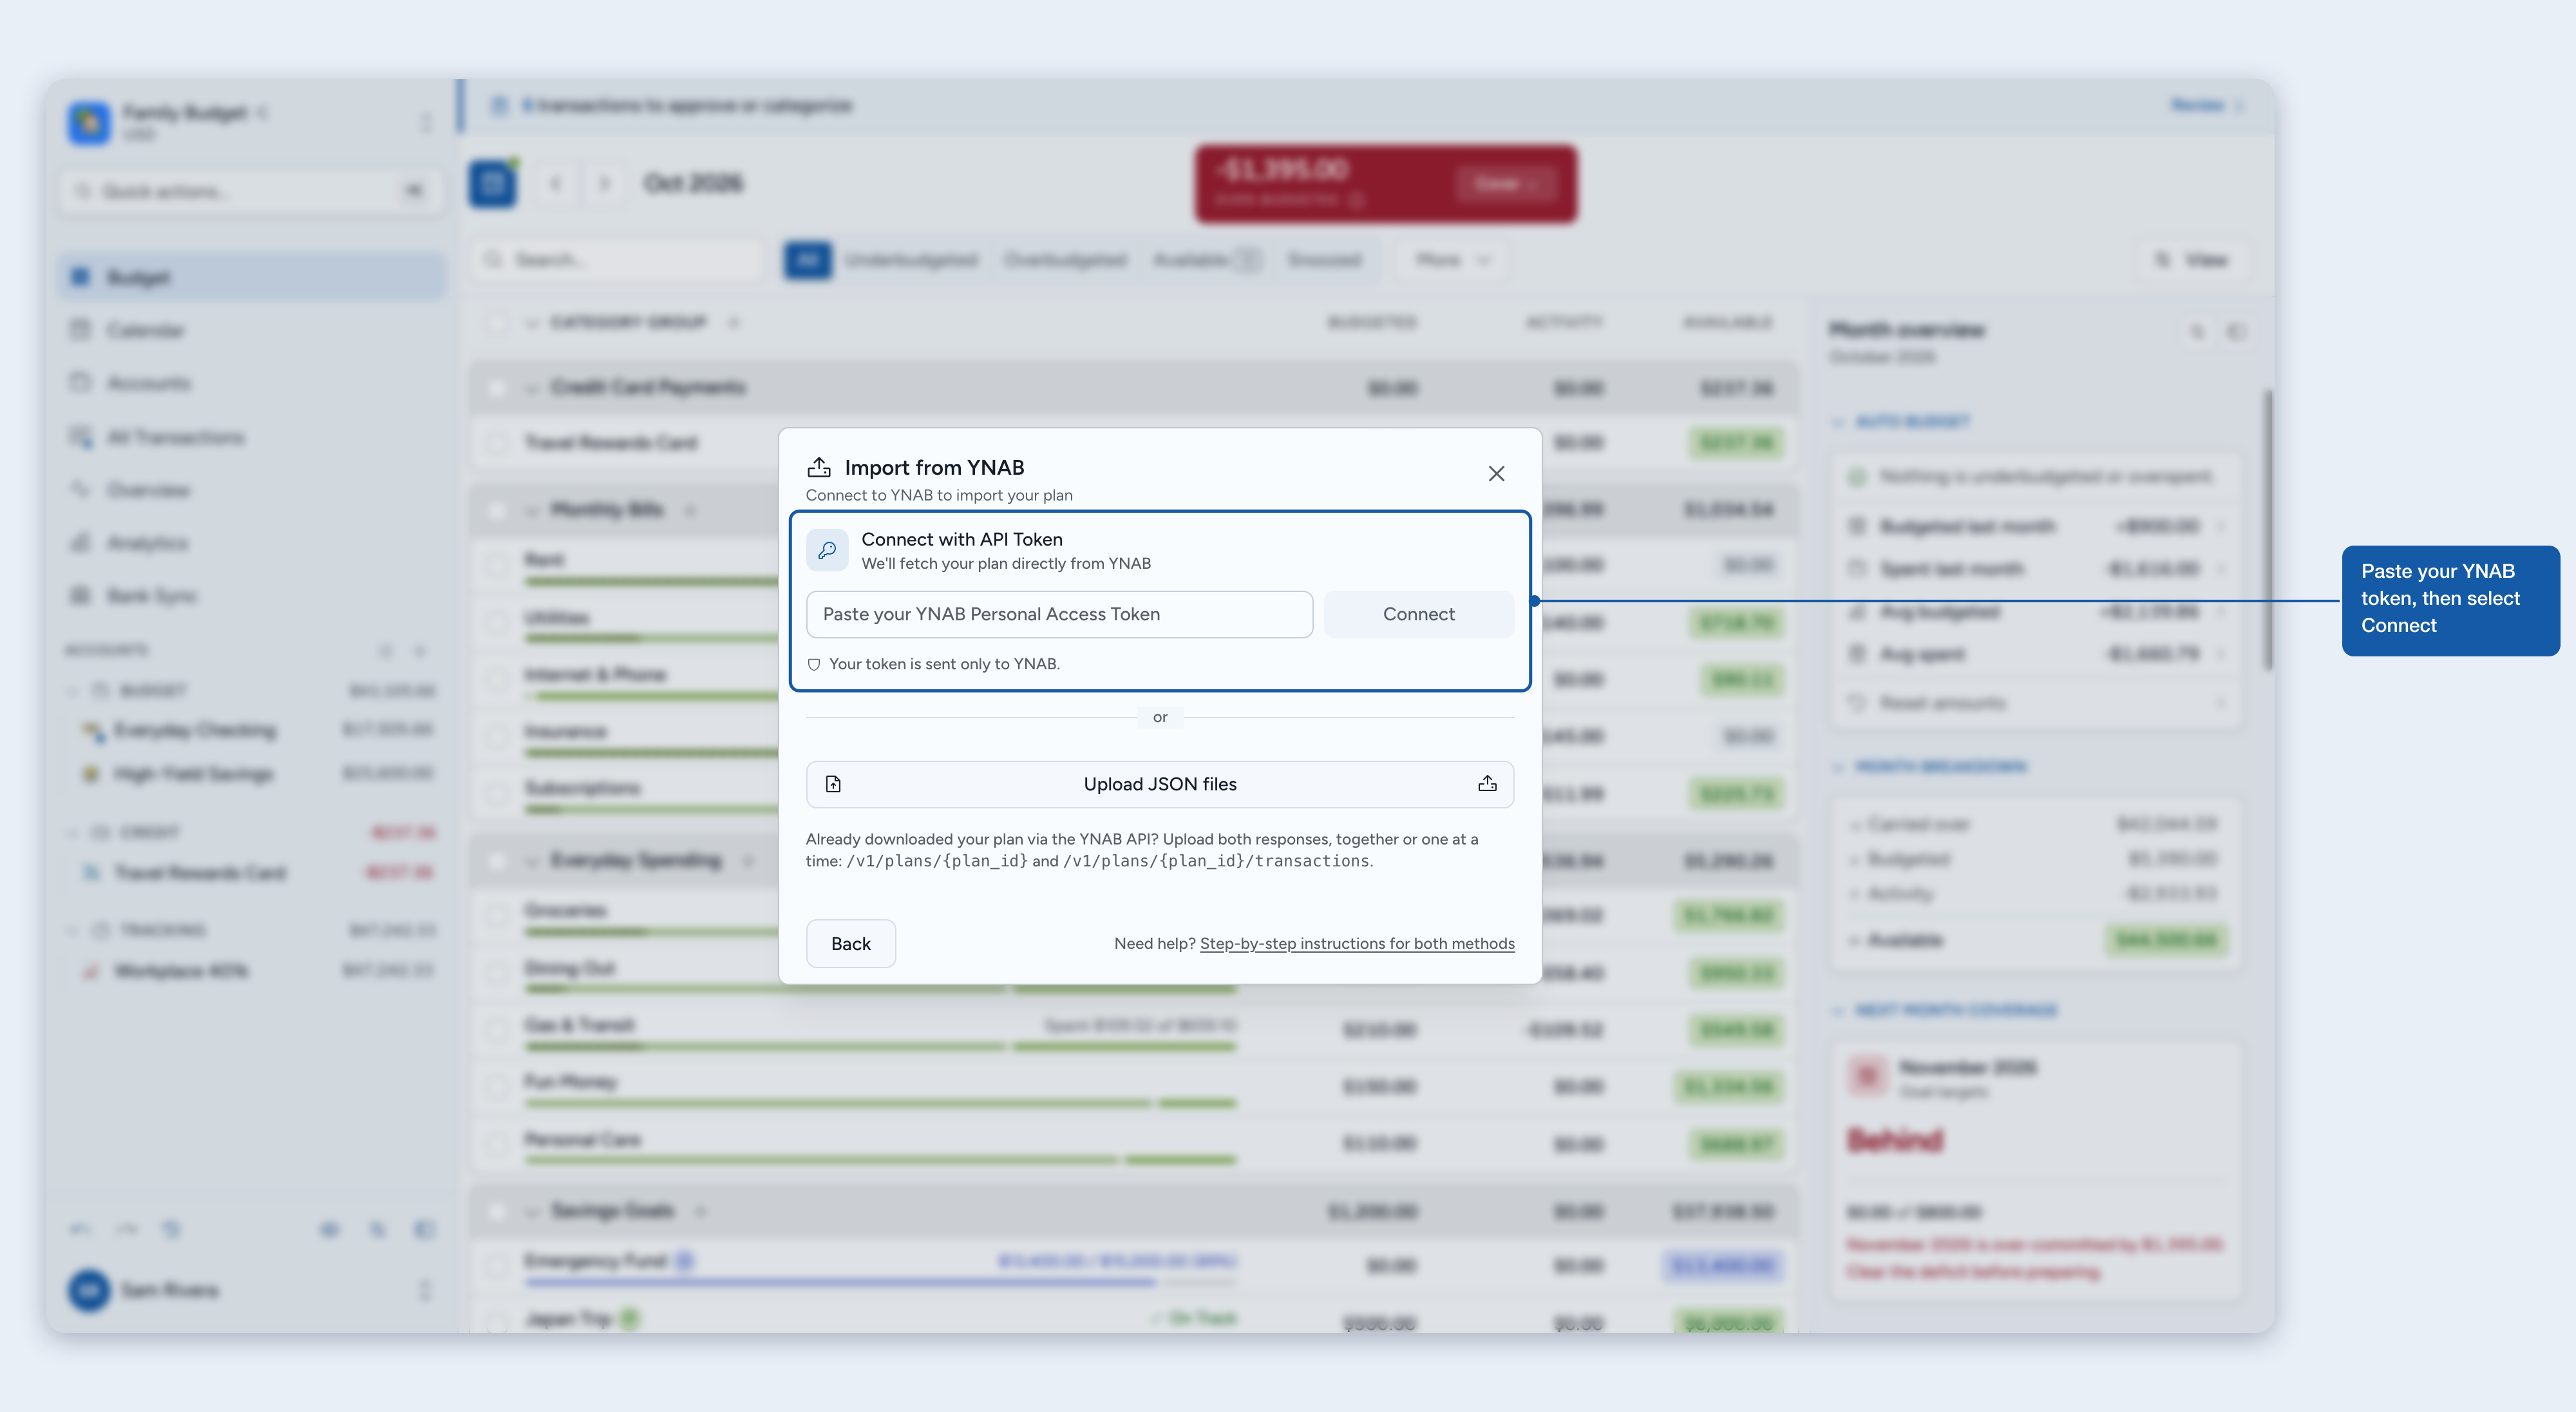Select the Overbudgeted filter tab
This screenshot has width=2576, height=1412.
1065,260
